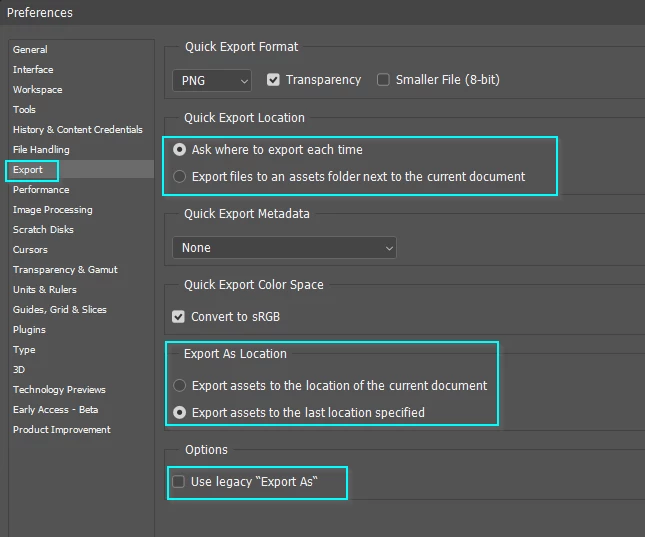Switch to Transparency & Gamut settings
The image size is (645, 537).
65,270
